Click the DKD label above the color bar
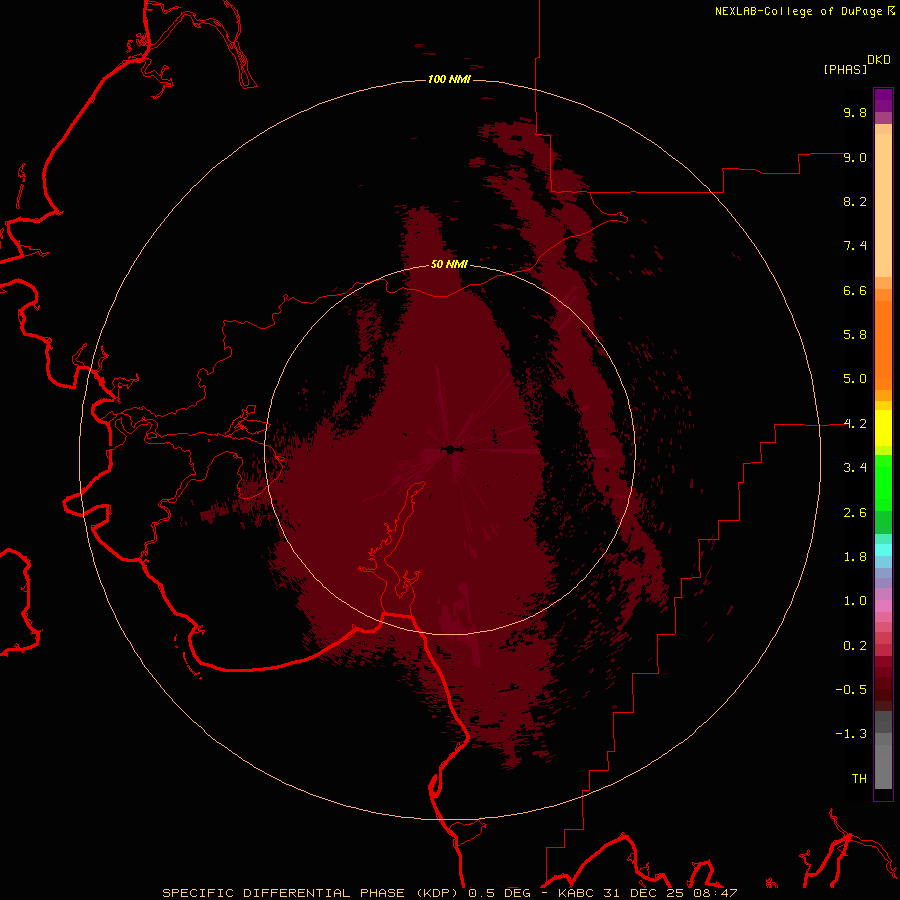 point(879,60)
